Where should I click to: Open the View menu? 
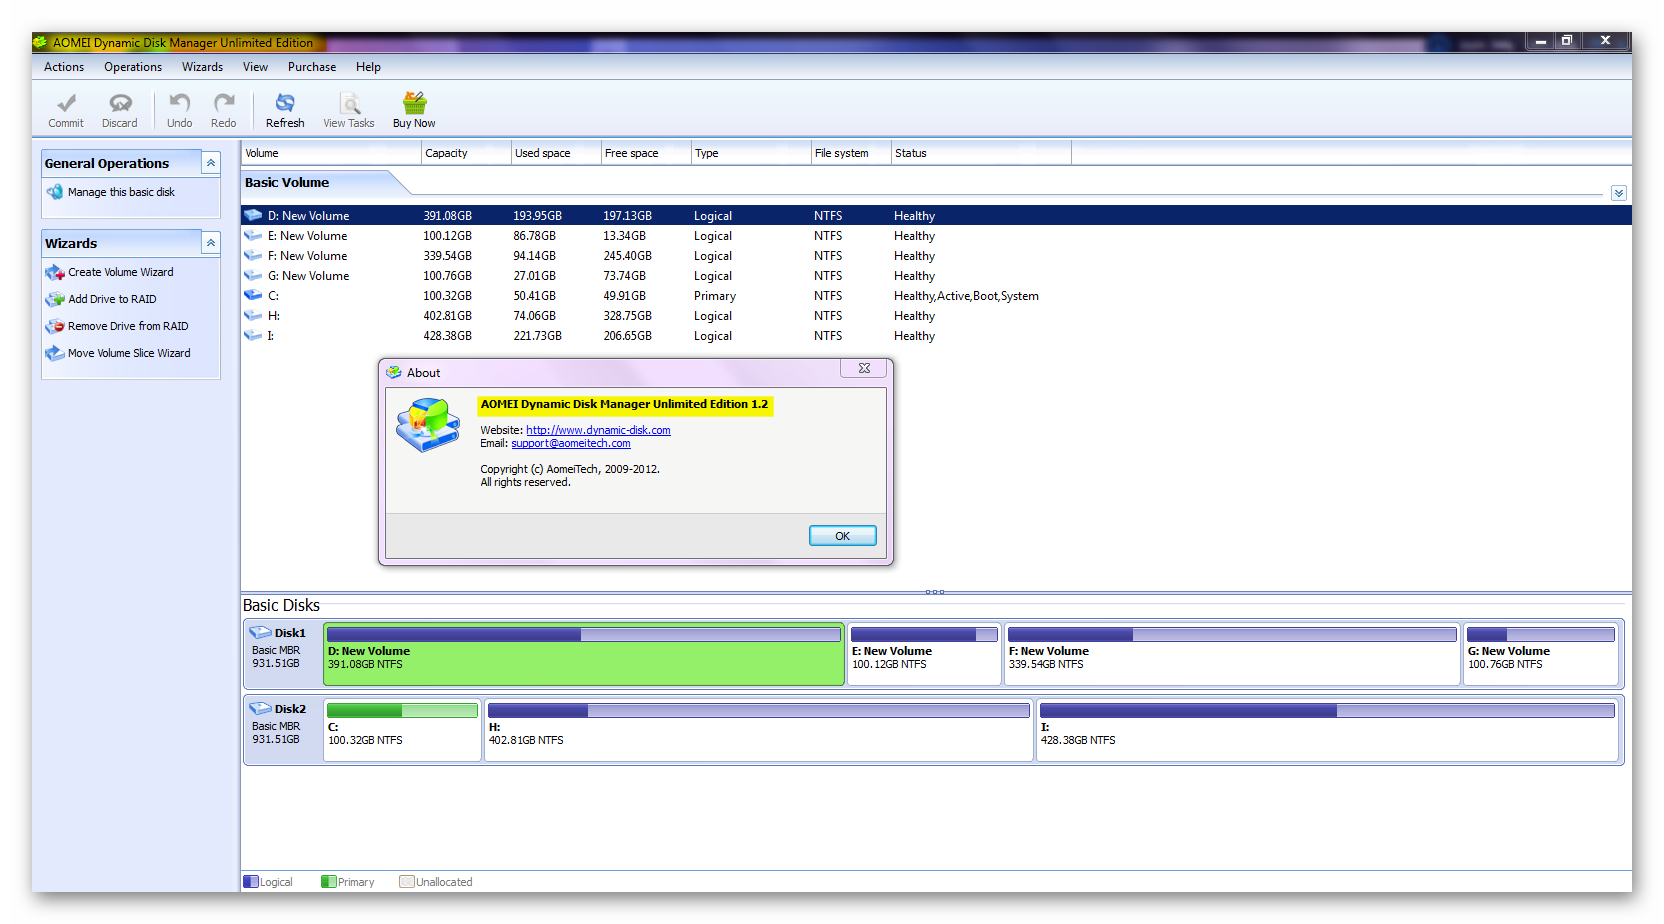click(255, 67)
